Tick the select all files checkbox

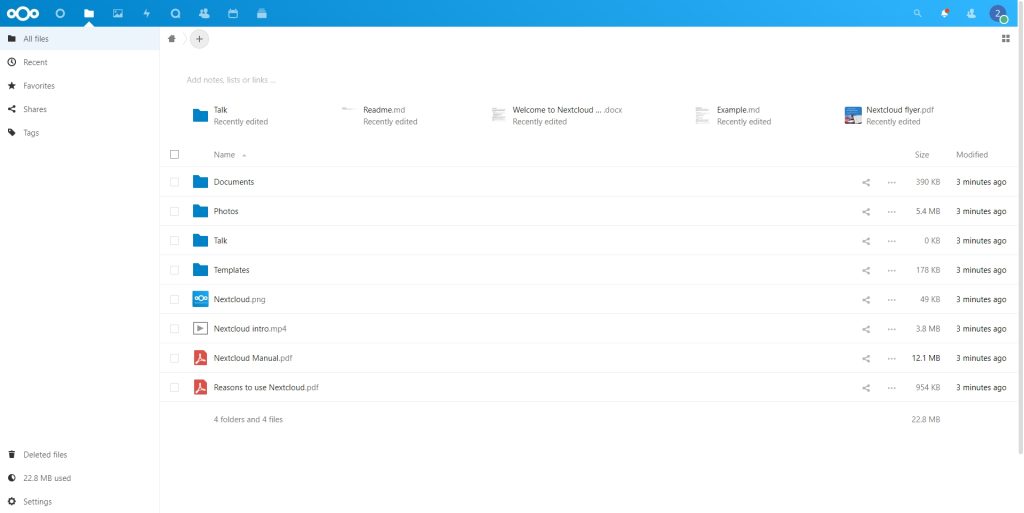174,155
